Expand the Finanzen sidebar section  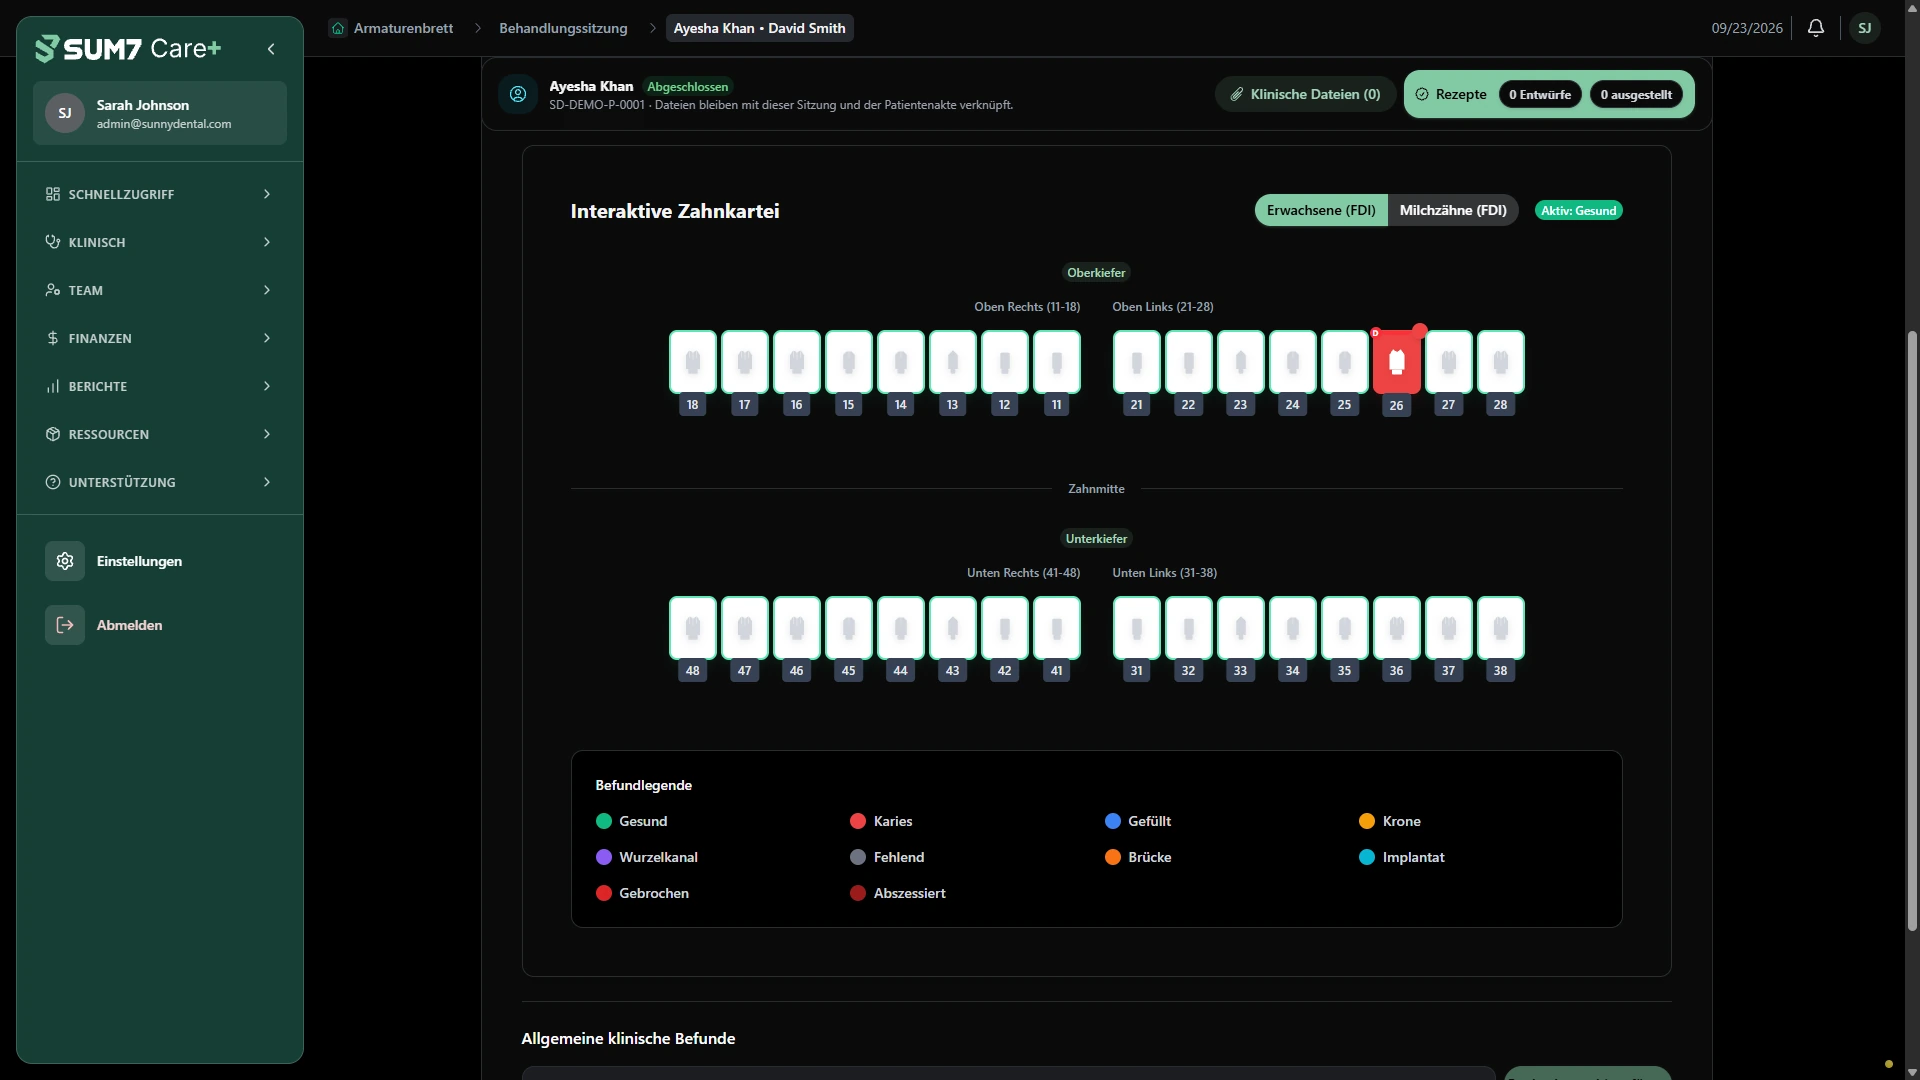tap(160, 338)
